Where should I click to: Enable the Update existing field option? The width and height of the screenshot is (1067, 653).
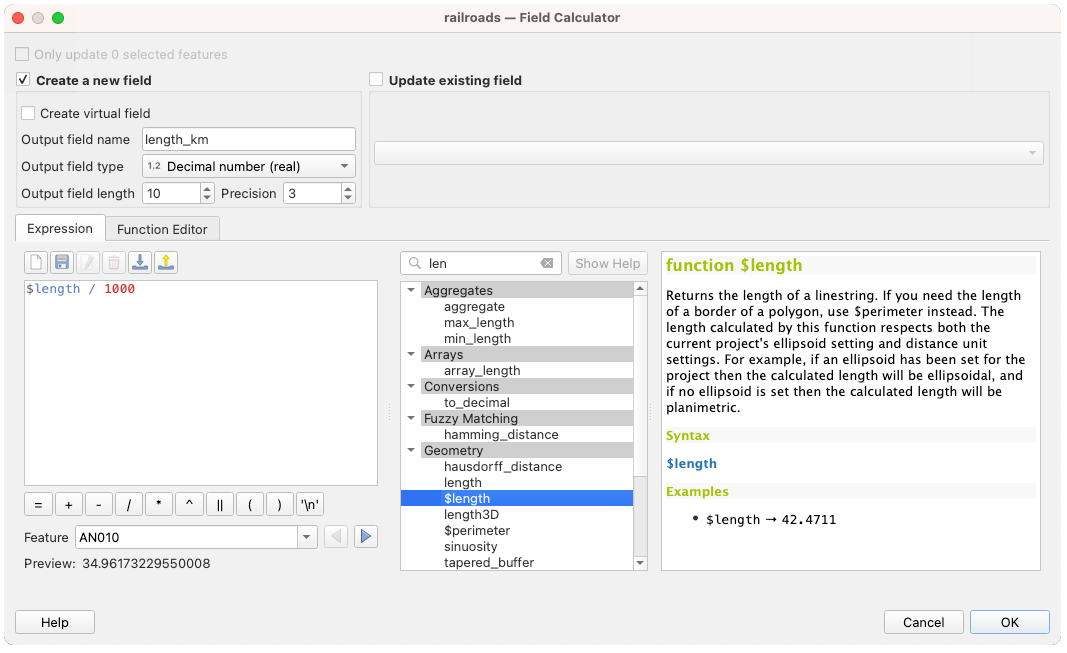point(376,80)
